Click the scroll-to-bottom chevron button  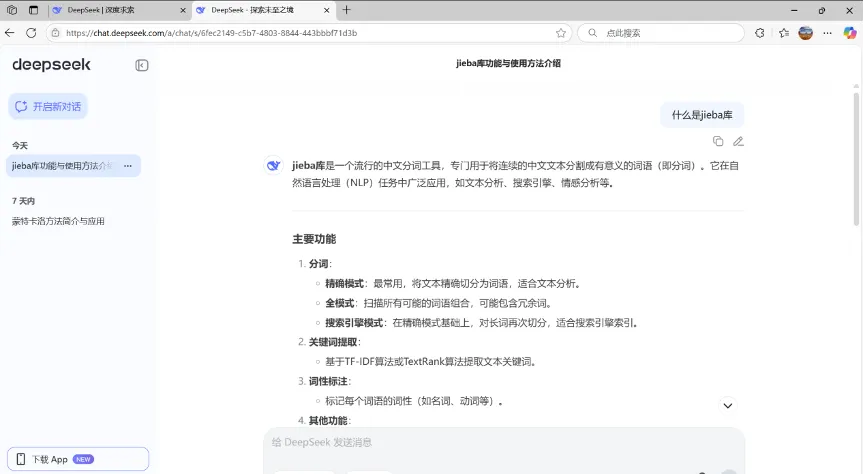[x=727, y=406]
